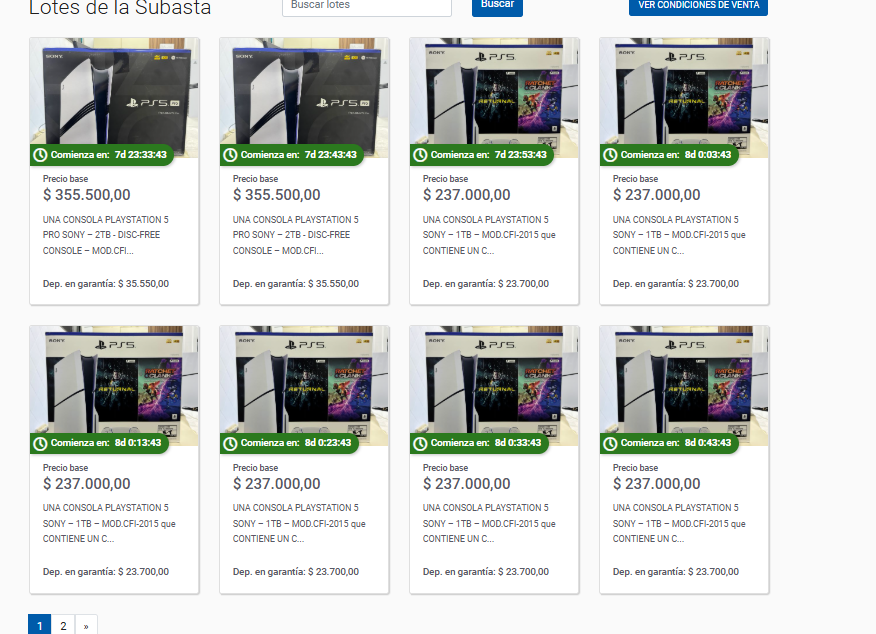Screen dimensions: 876x634
Task: Select page 1 in pagination
Action: point(40,625)
